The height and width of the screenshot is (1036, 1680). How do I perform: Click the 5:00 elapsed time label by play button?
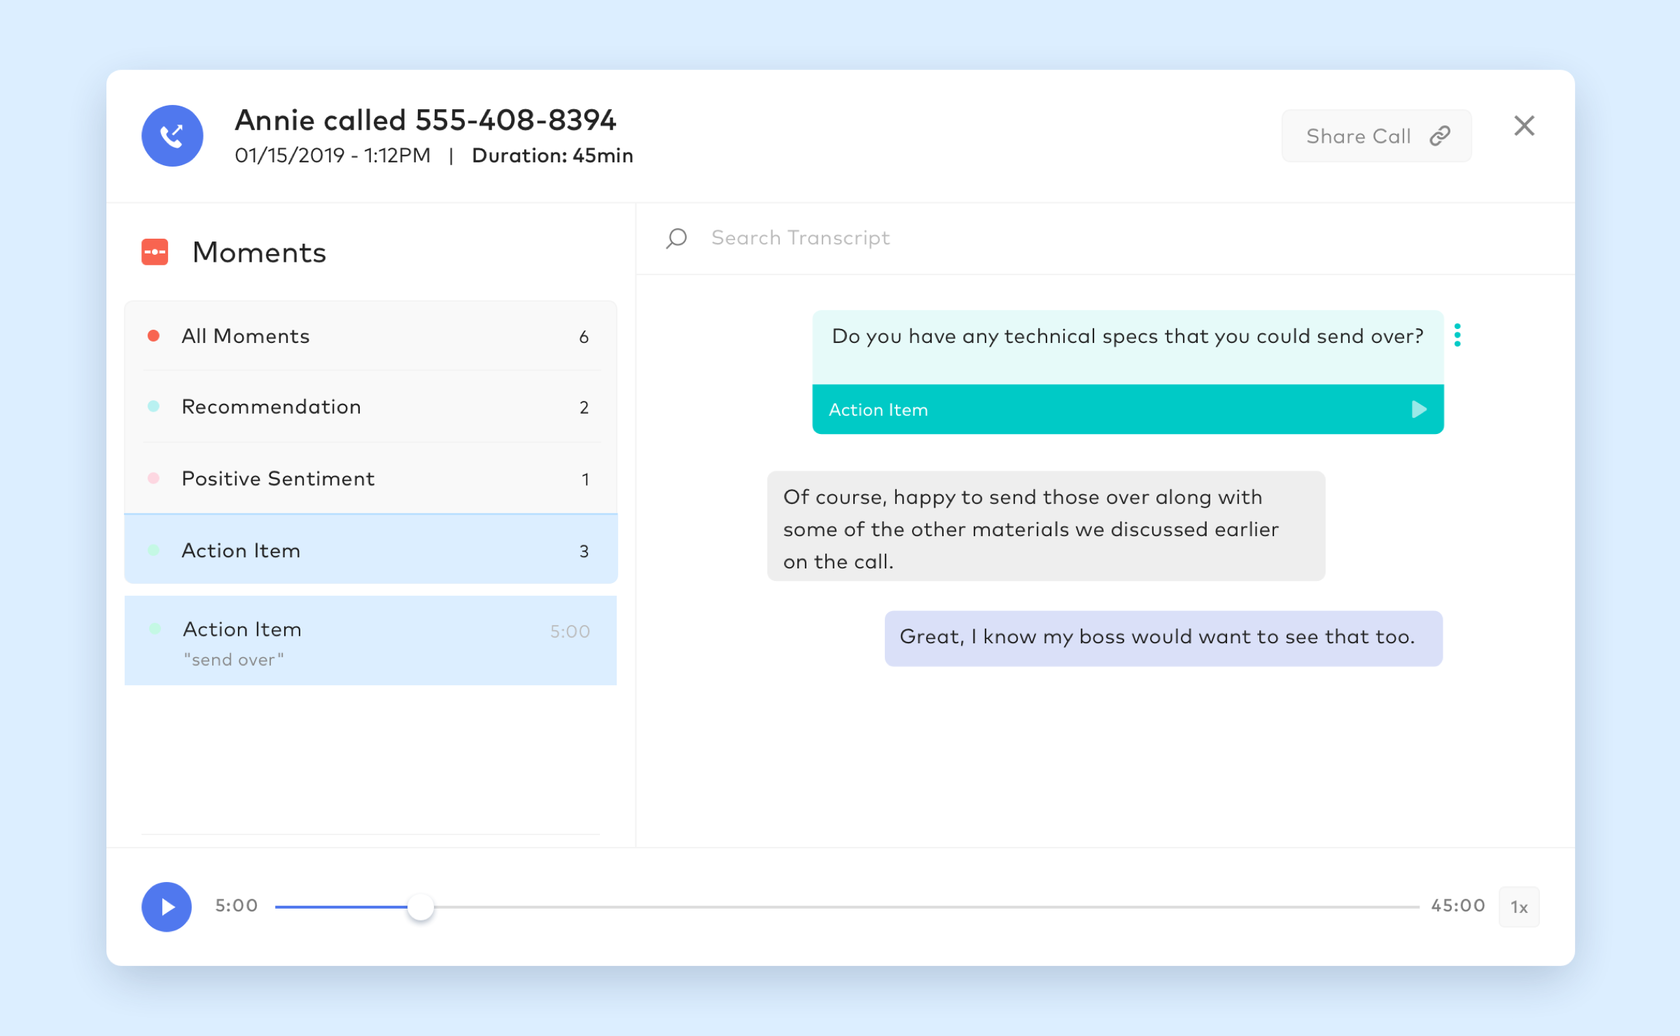point(237,906)
